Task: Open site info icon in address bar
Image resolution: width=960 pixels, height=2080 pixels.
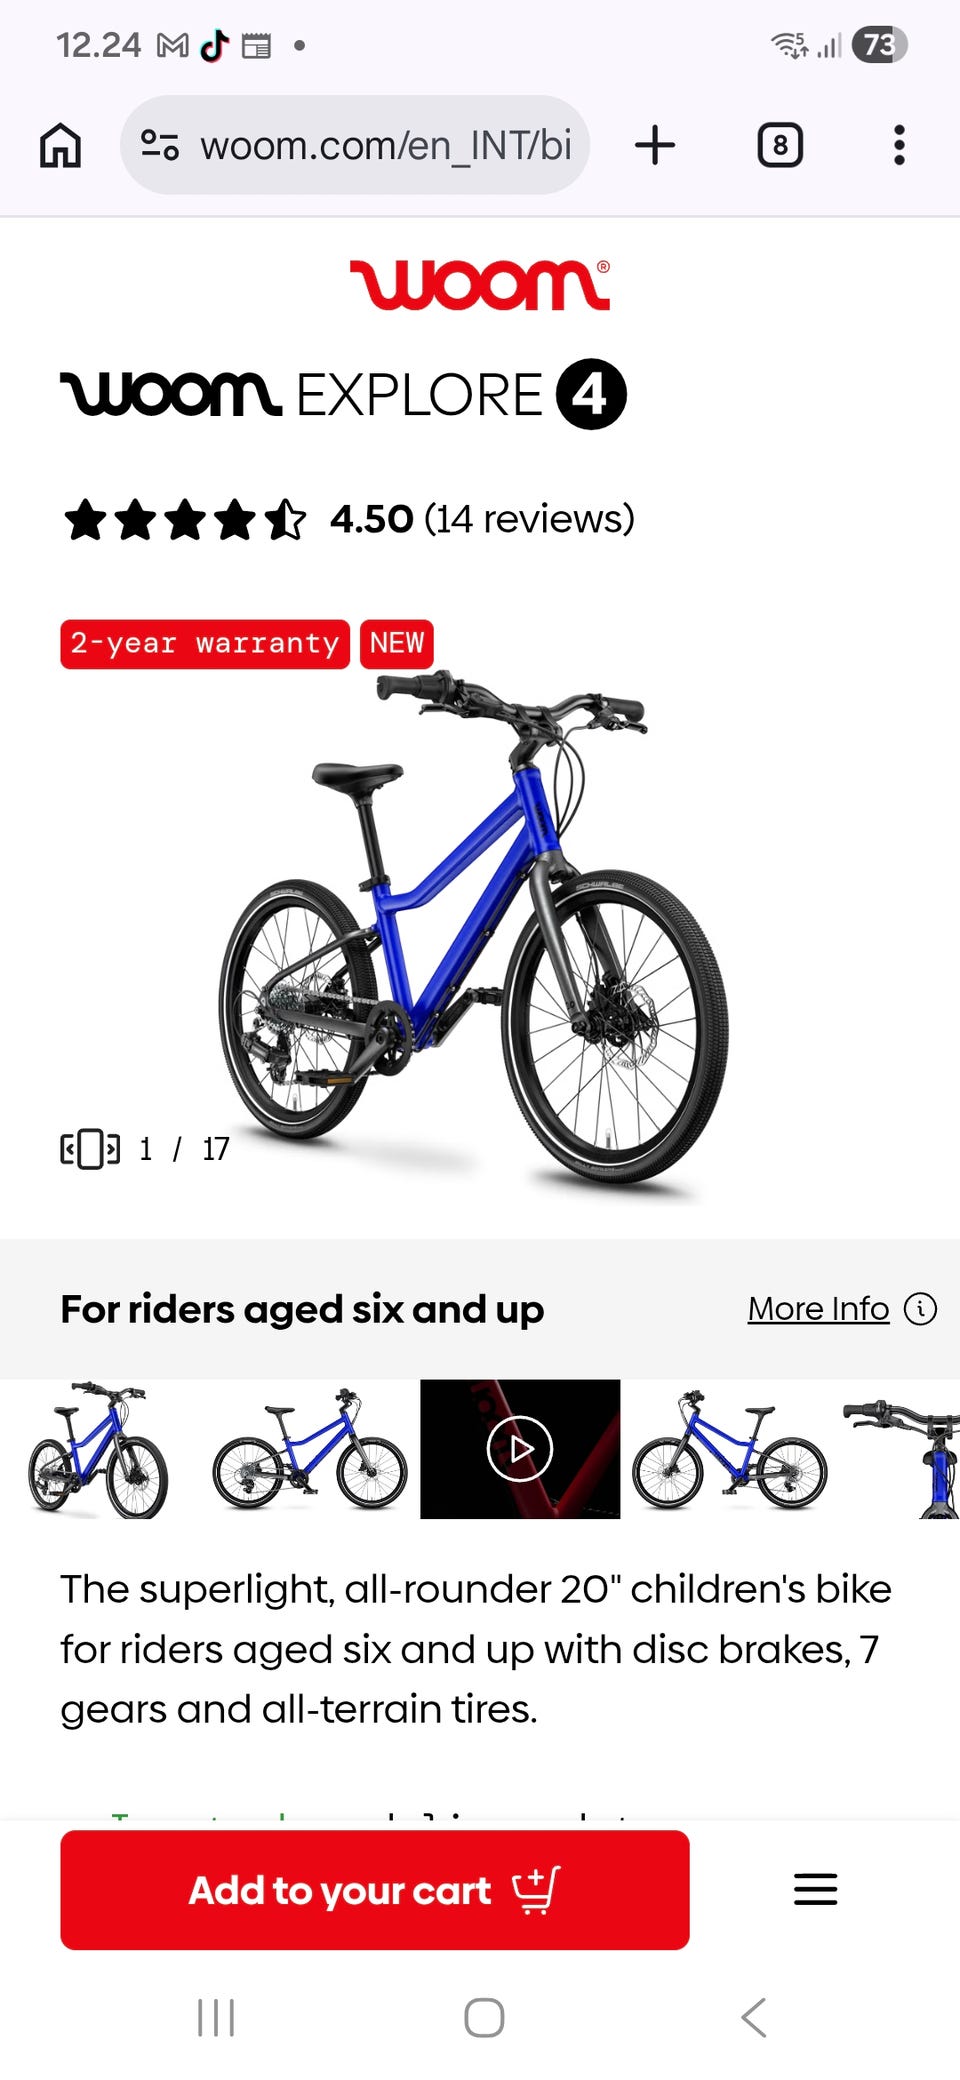Action: (x=160, y=145)
